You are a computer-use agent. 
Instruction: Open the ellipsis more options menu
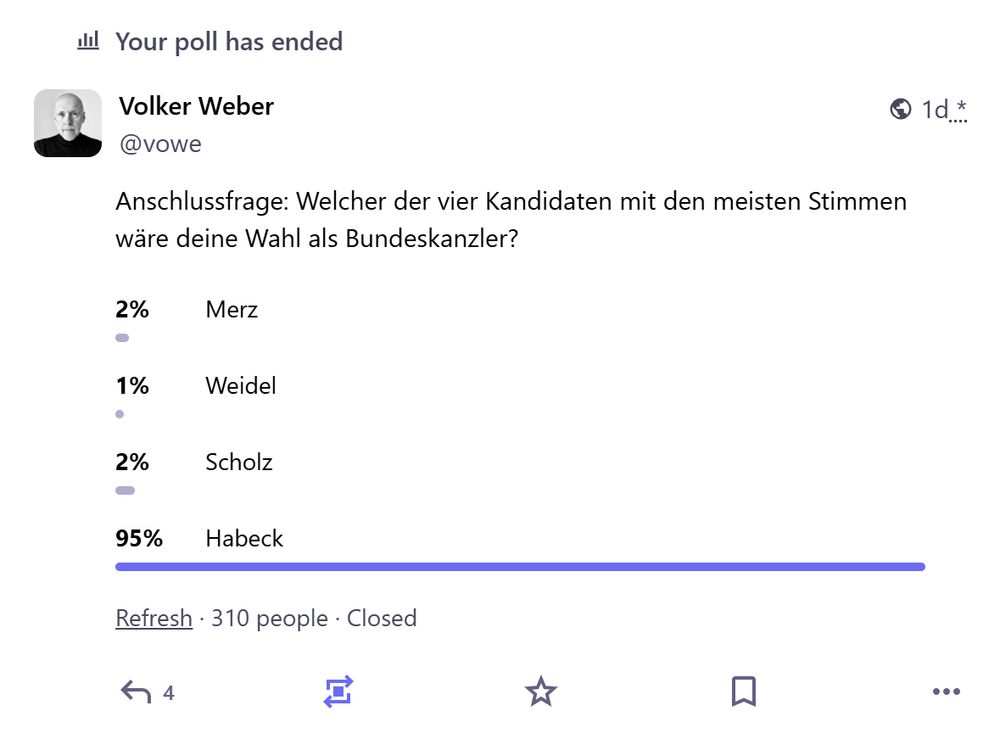[945, 690]
